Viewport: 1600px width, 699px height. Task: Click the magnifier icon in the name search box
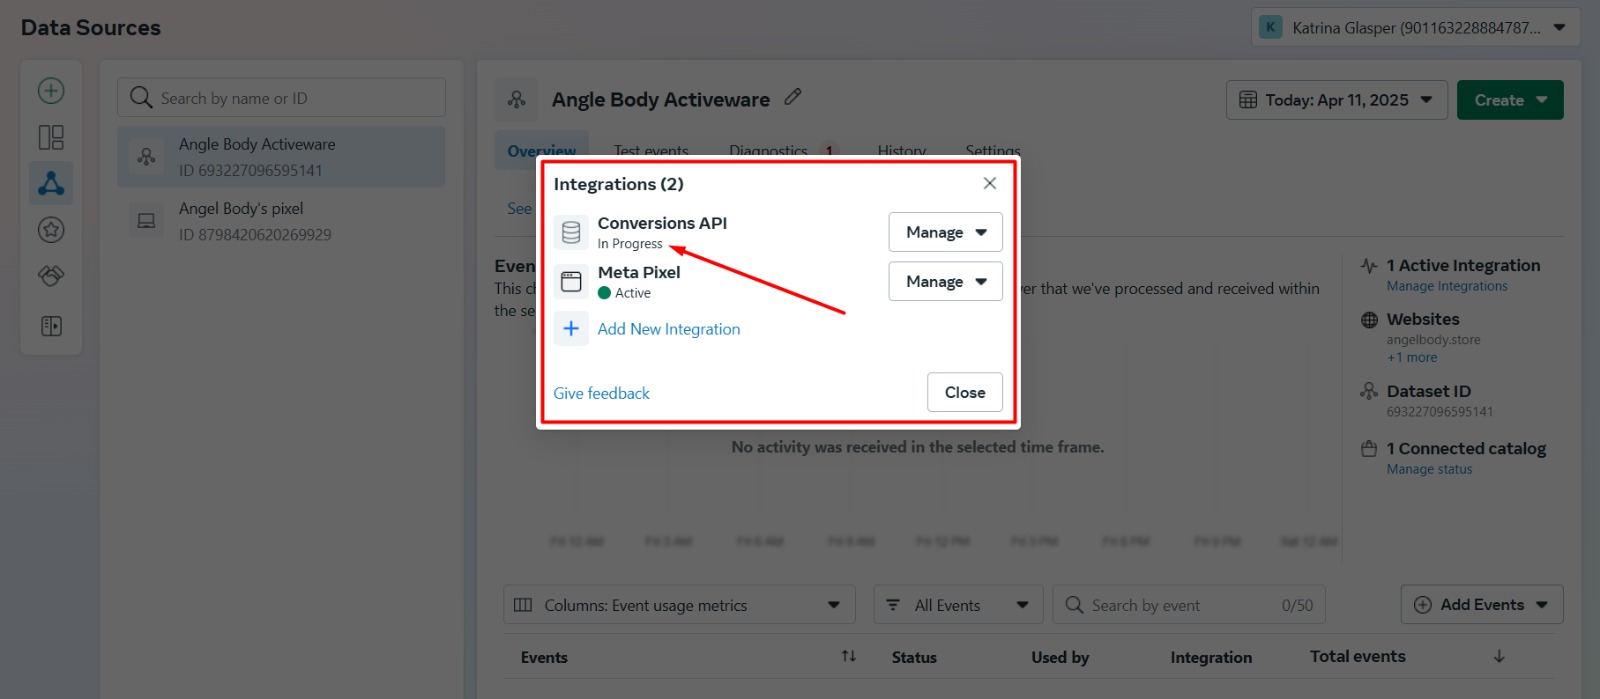click(141, 97)
